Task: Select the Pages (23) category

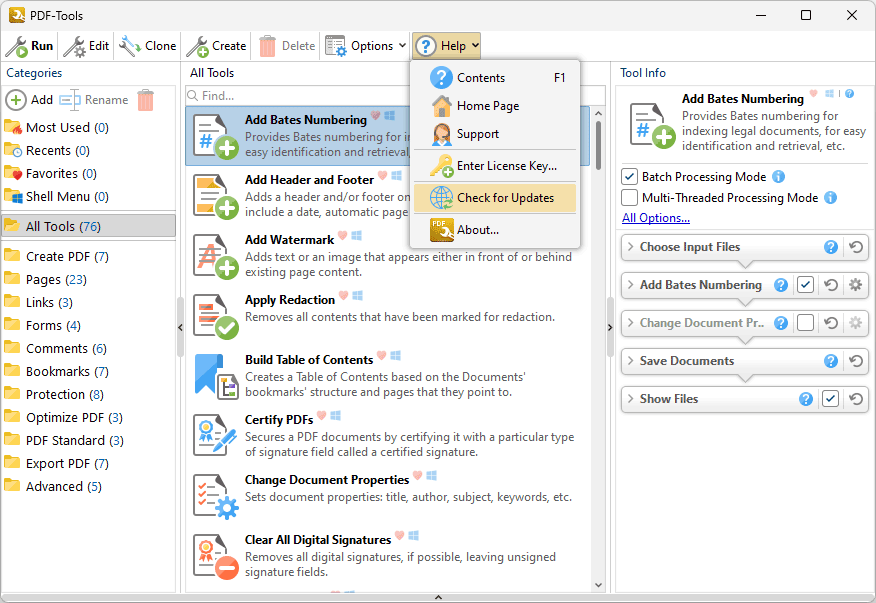Action: pos(89,279)
